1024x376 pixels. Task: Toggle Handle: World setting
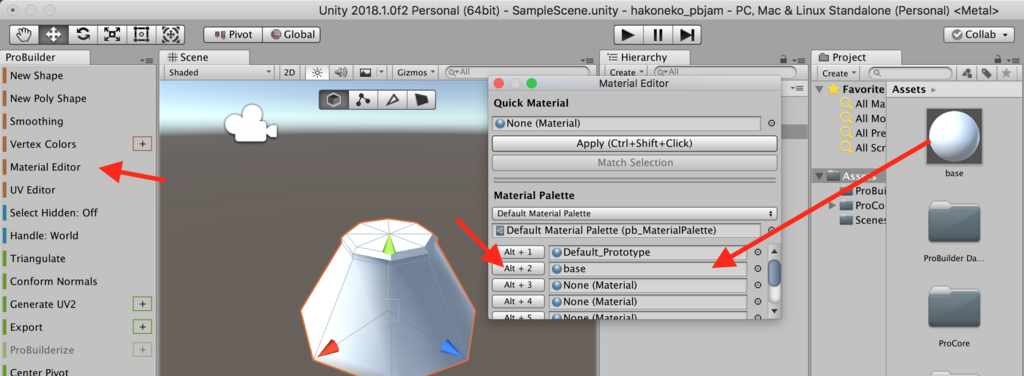[44, 236]
